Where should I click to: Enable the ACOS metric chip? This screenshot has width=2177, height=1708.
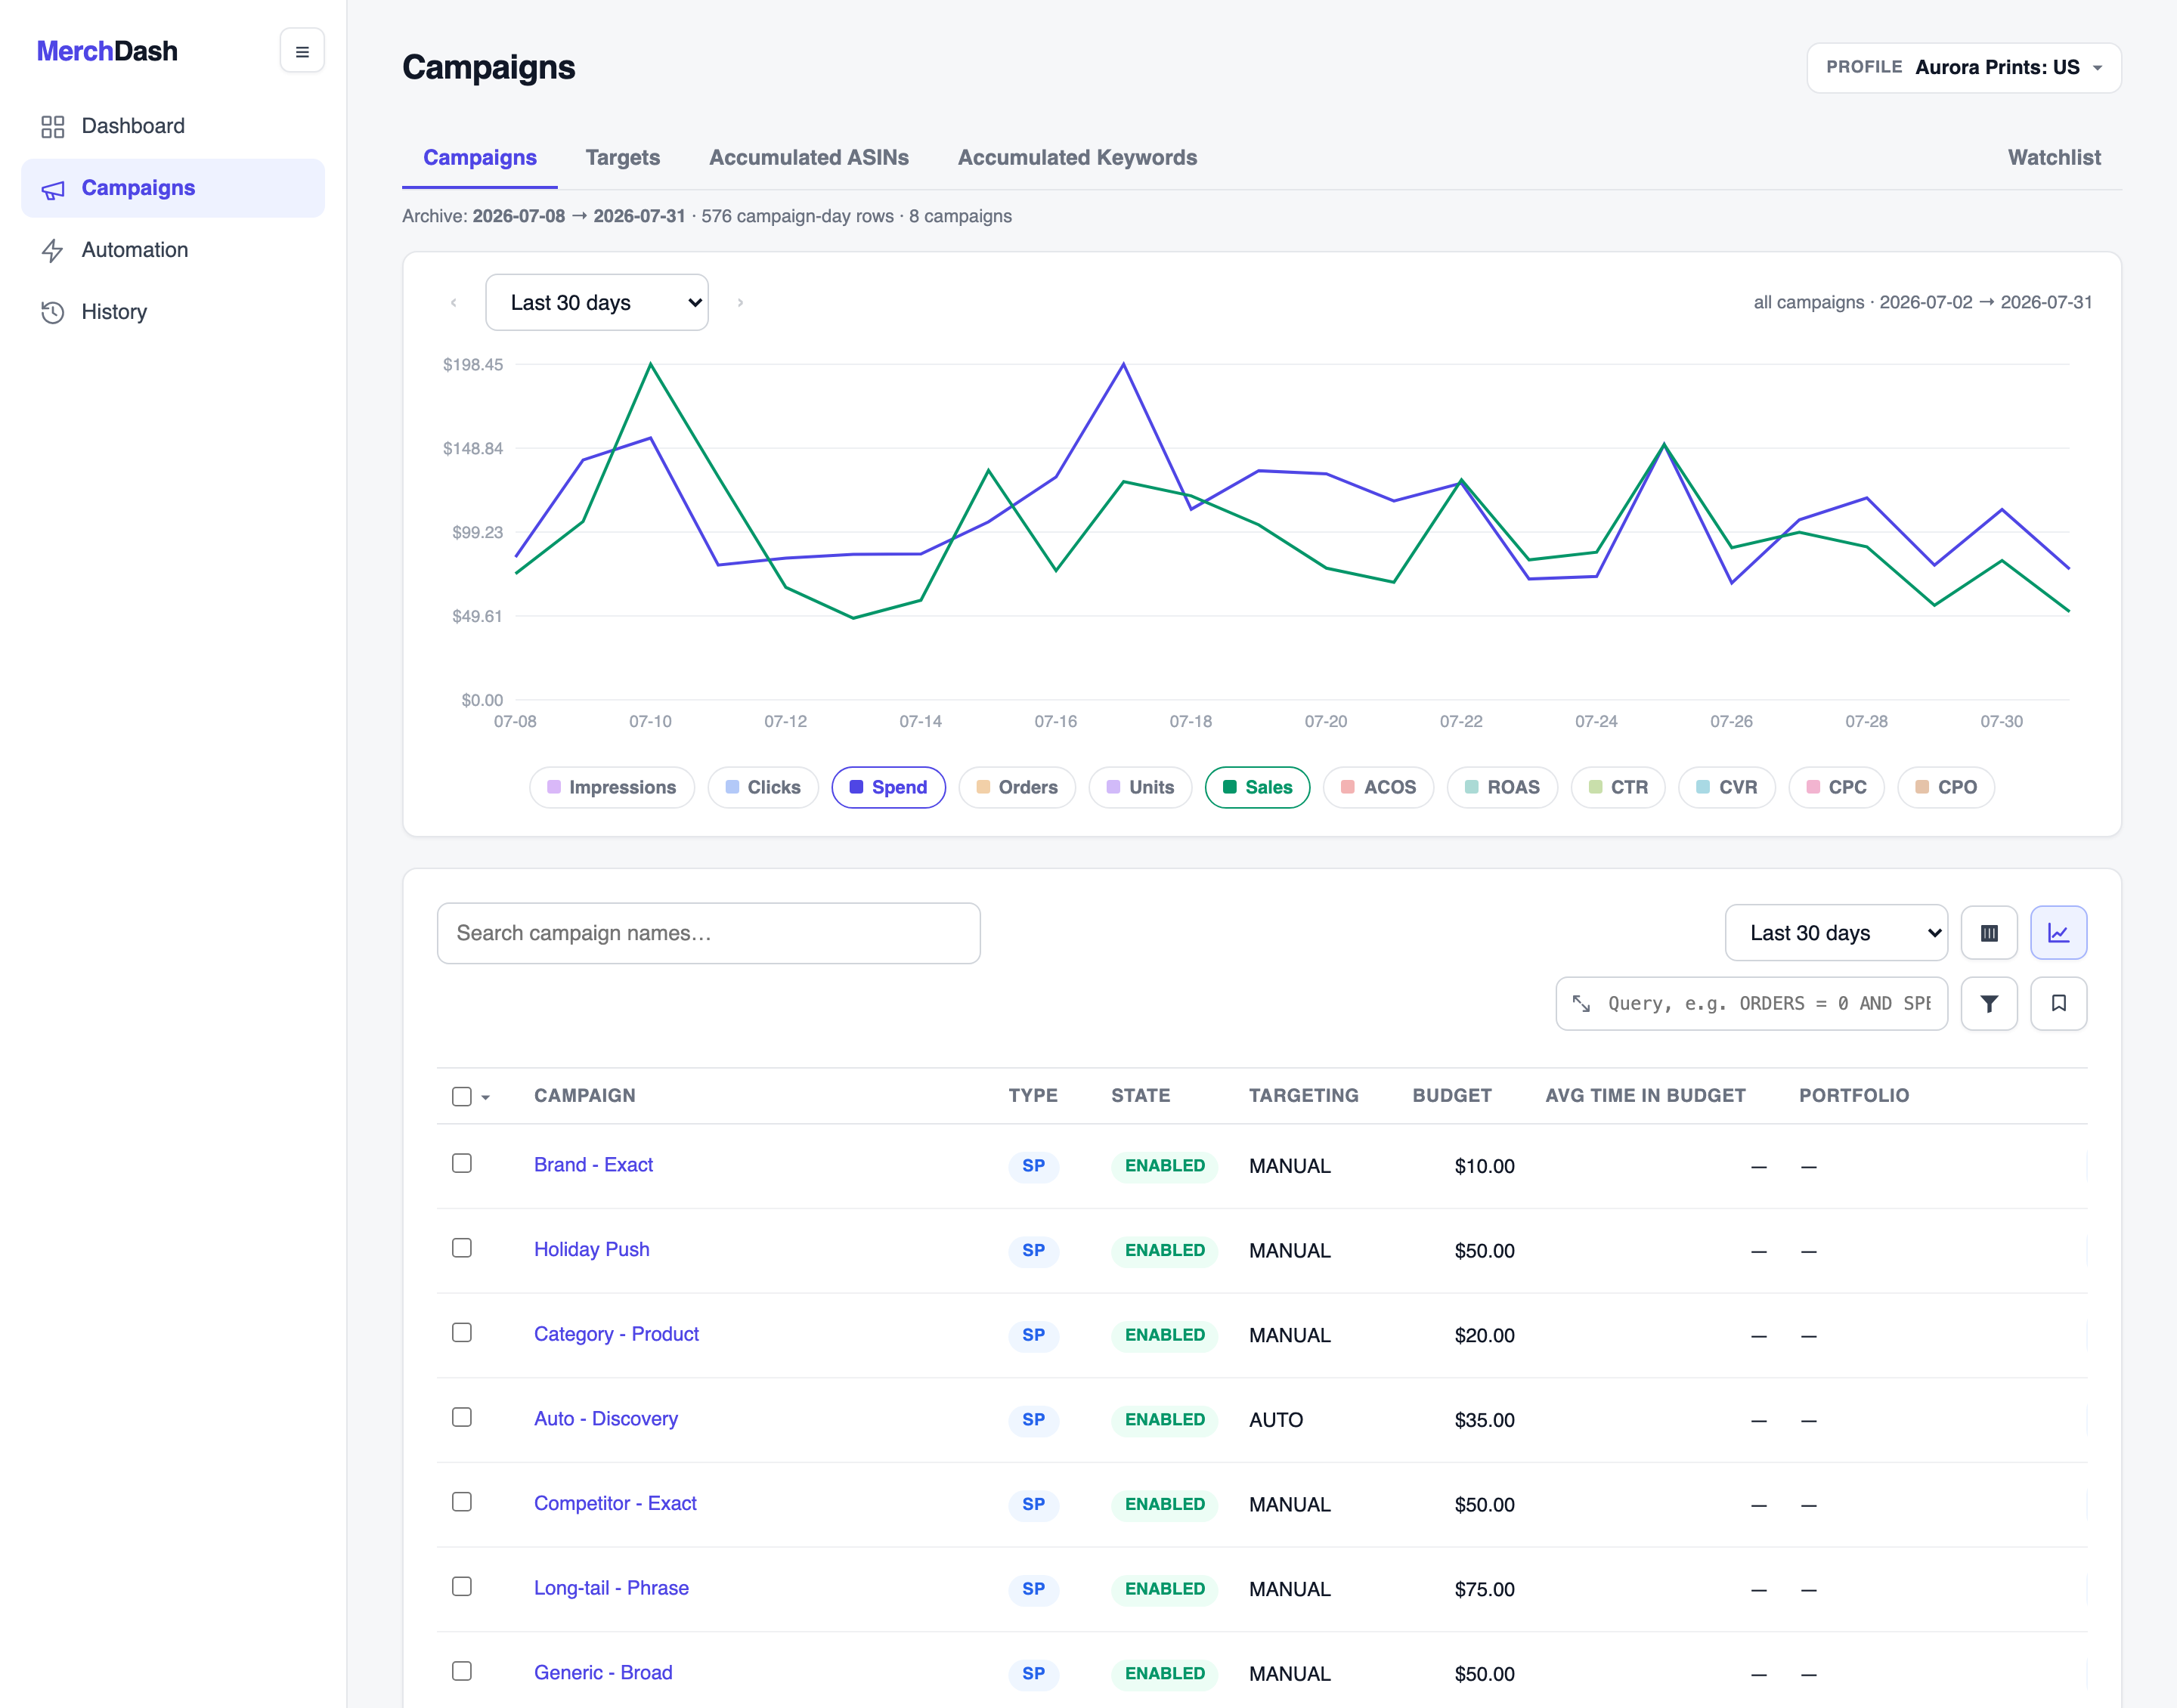tap(1378, 787)
